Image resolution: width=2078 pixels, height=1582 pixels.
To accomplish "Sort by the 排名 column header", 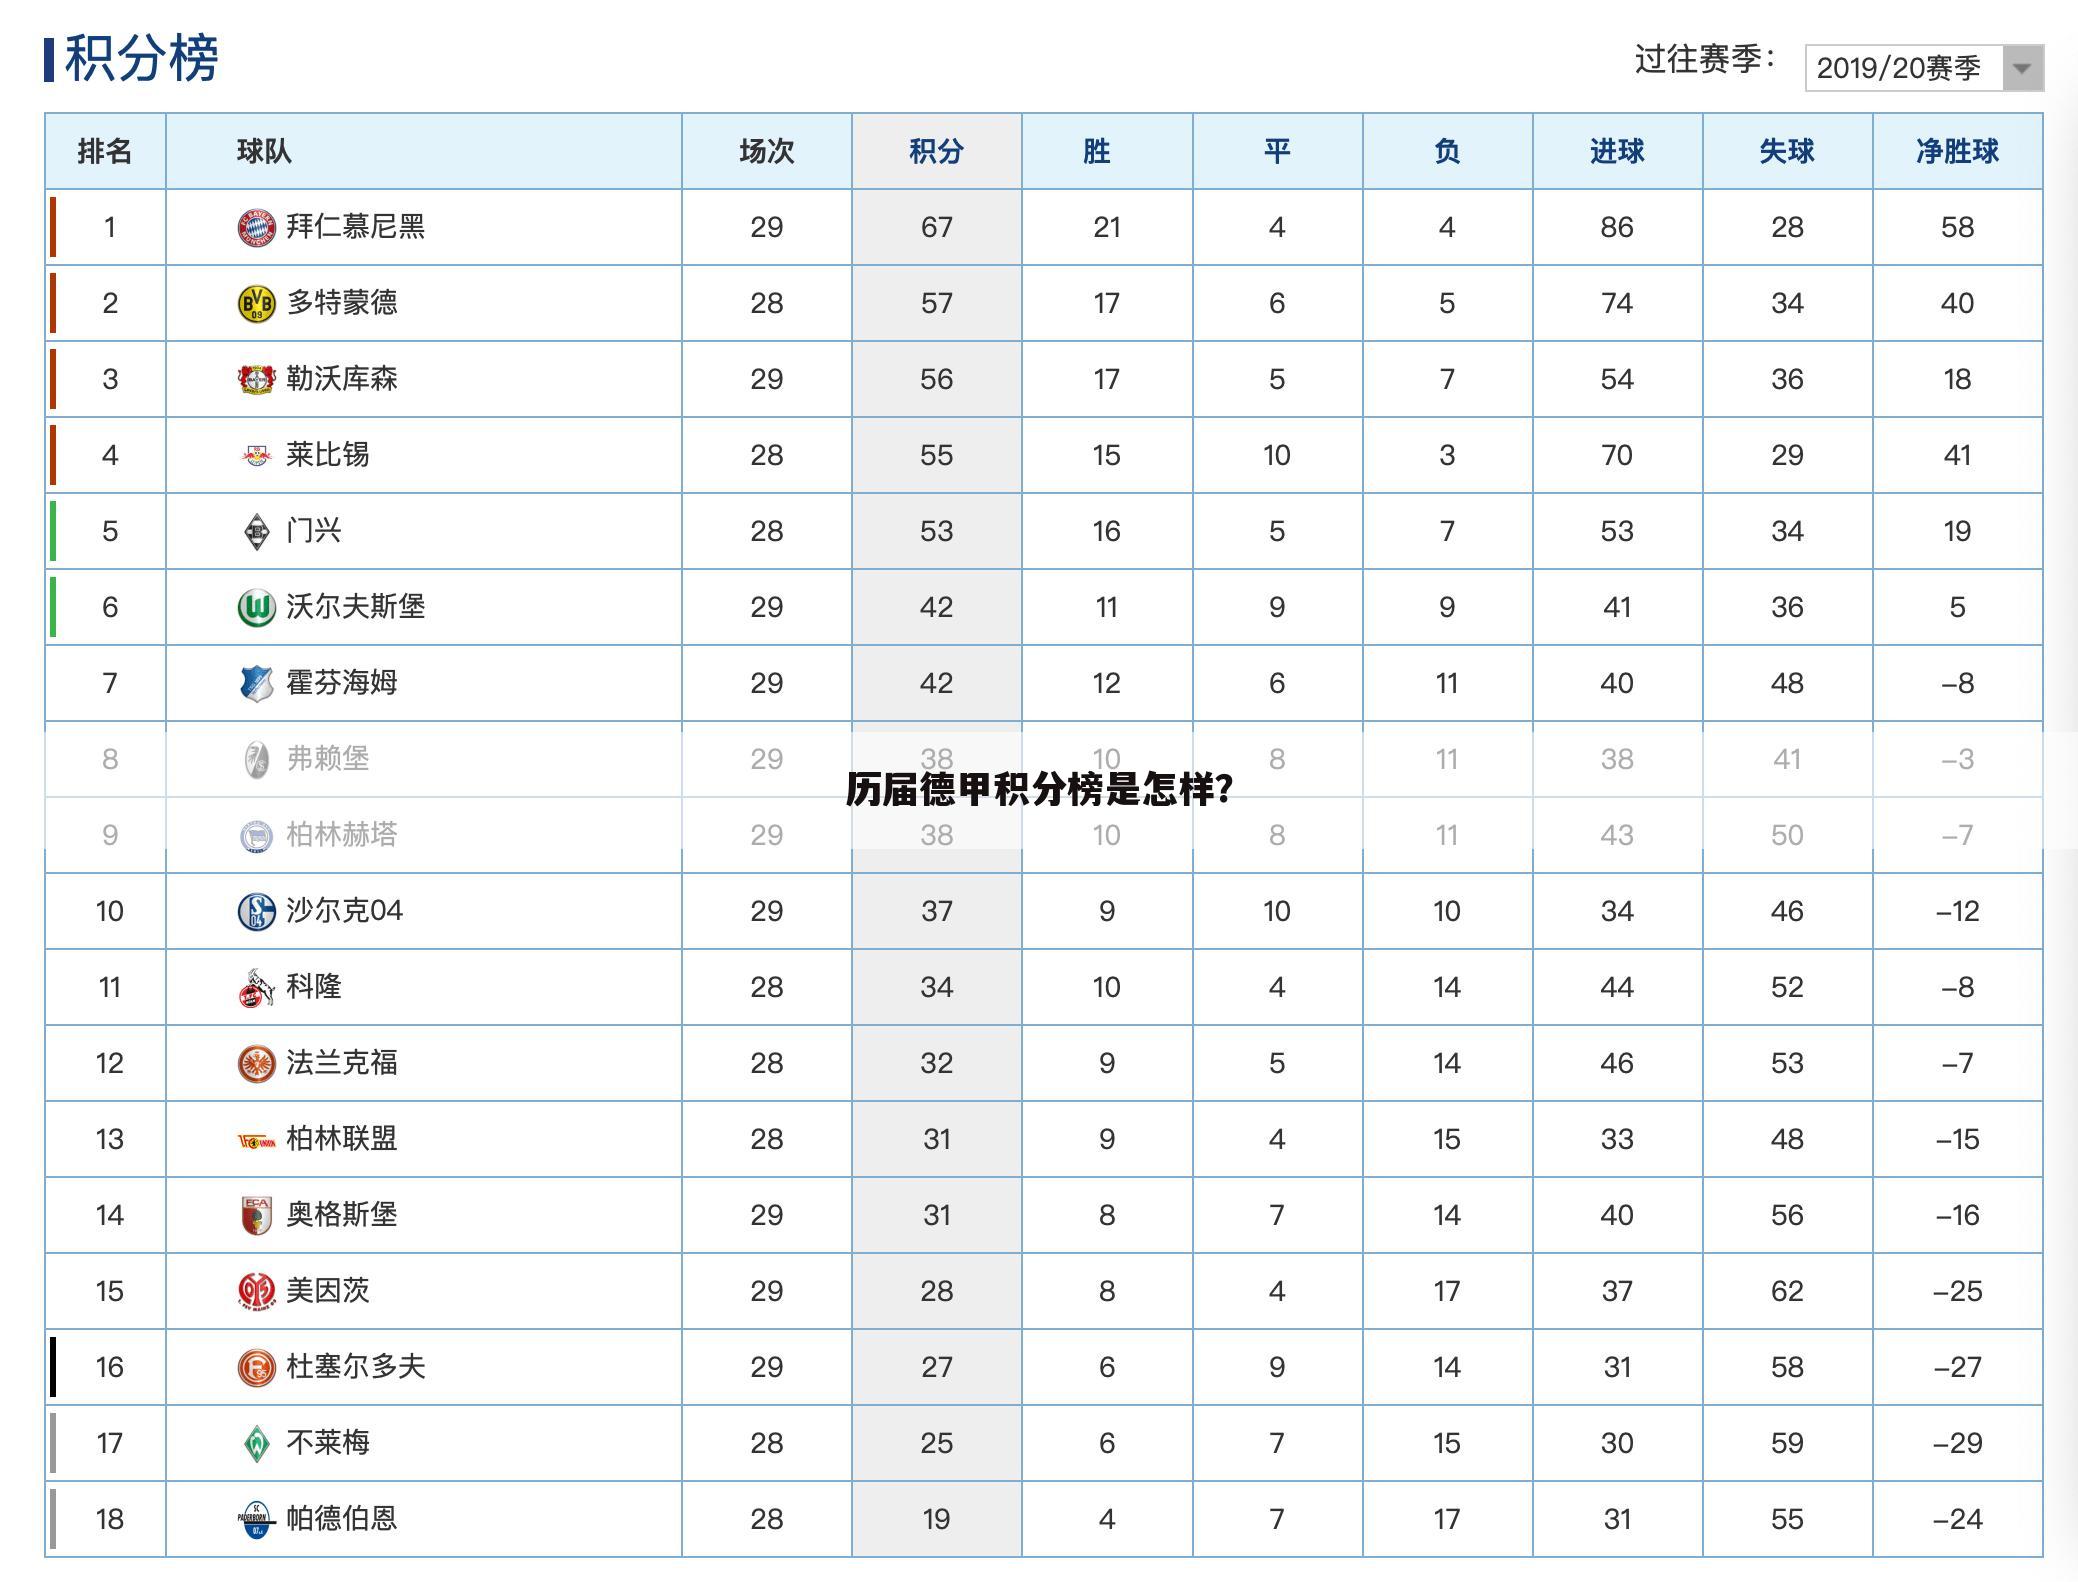I will point(105,151).
